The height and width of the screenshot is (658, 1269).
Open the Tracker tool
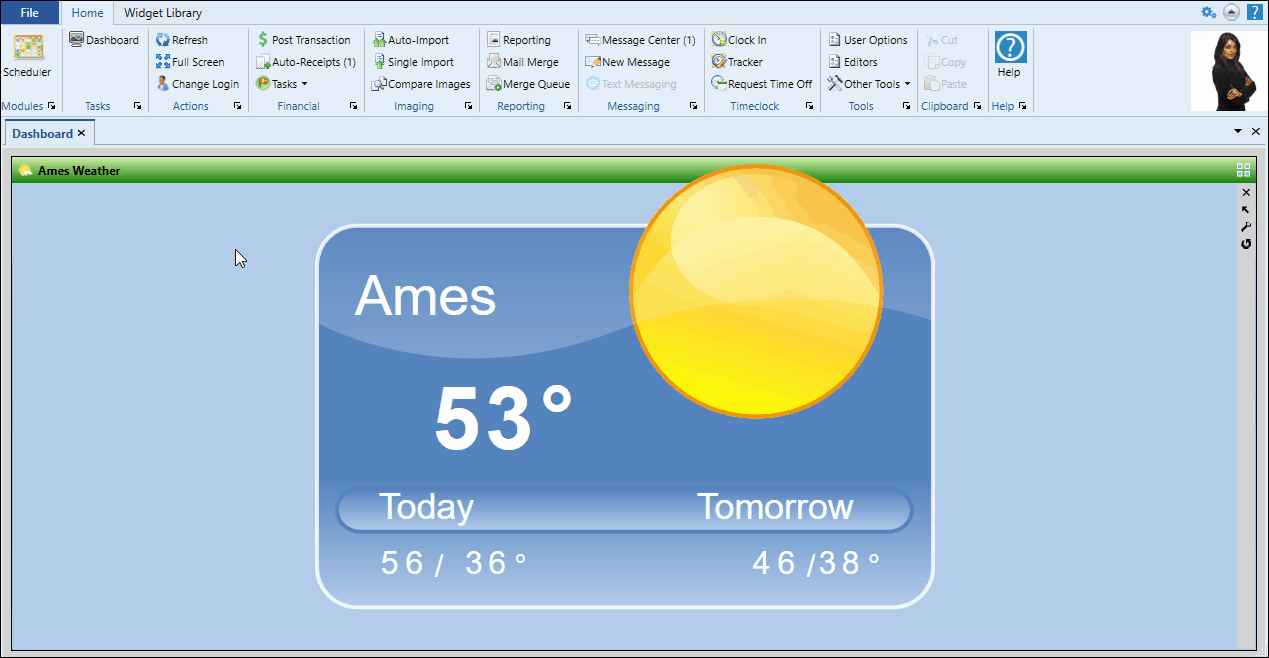(737, 62)
